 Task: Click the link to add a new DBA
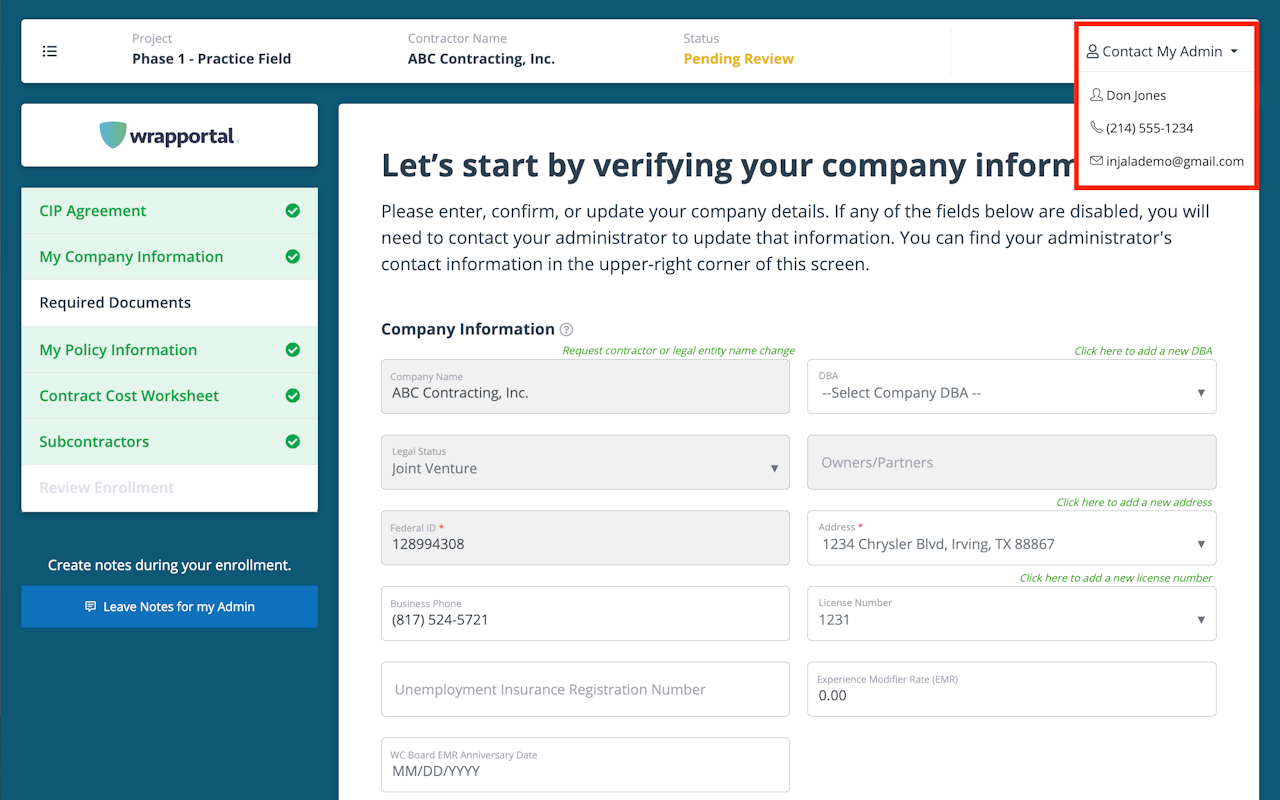(x=1143, y=351)
